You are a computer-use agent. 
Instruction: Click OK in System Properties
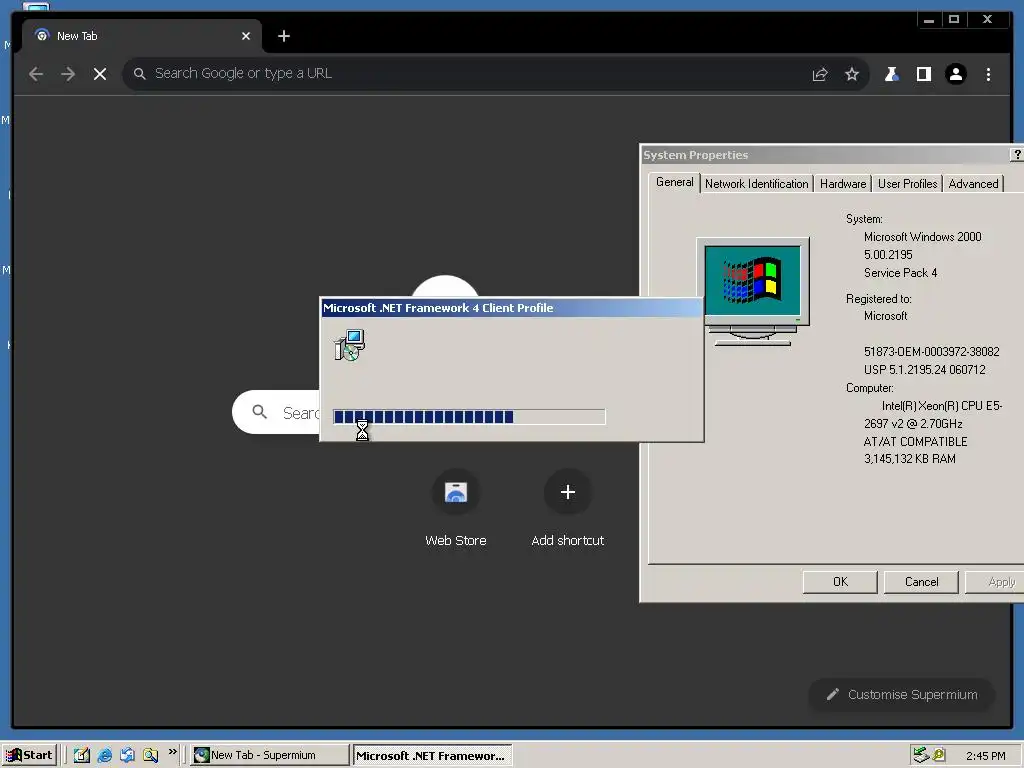pyautogui.click(x=840, y=582)
